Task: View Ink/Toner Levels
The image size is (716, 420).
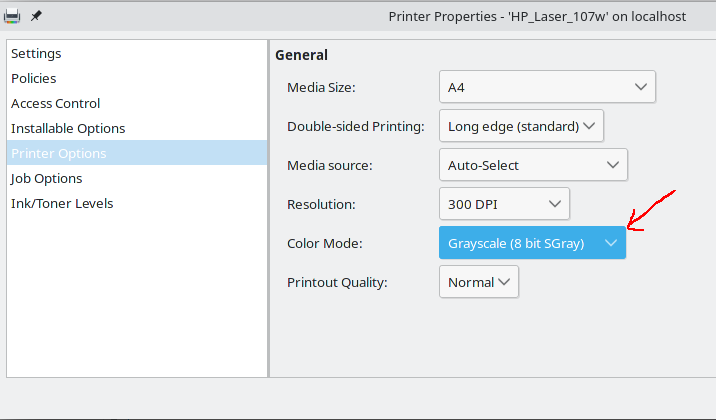Action: 62,203
